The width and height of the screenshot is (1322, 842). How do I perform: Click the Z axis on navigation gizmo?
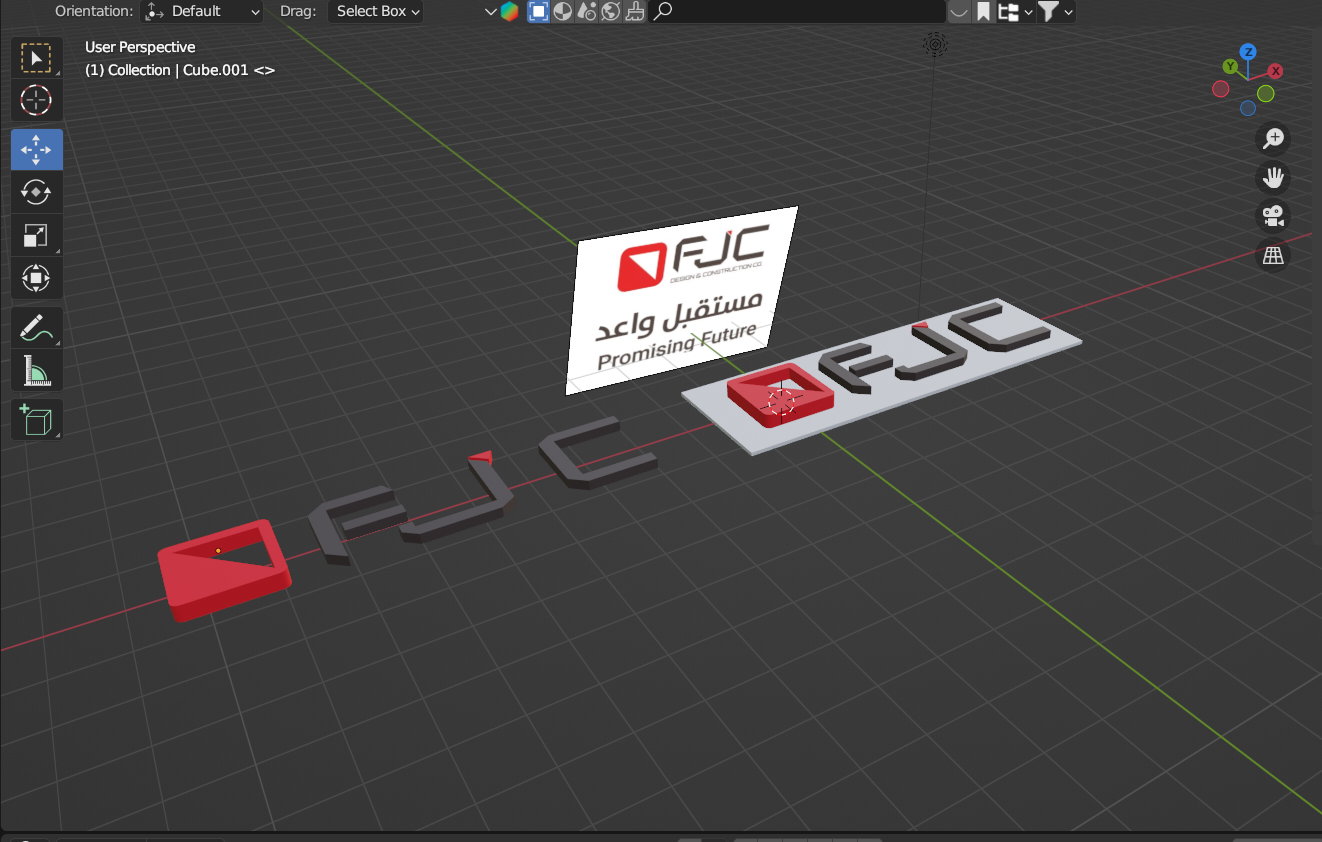pos(1248,51)
